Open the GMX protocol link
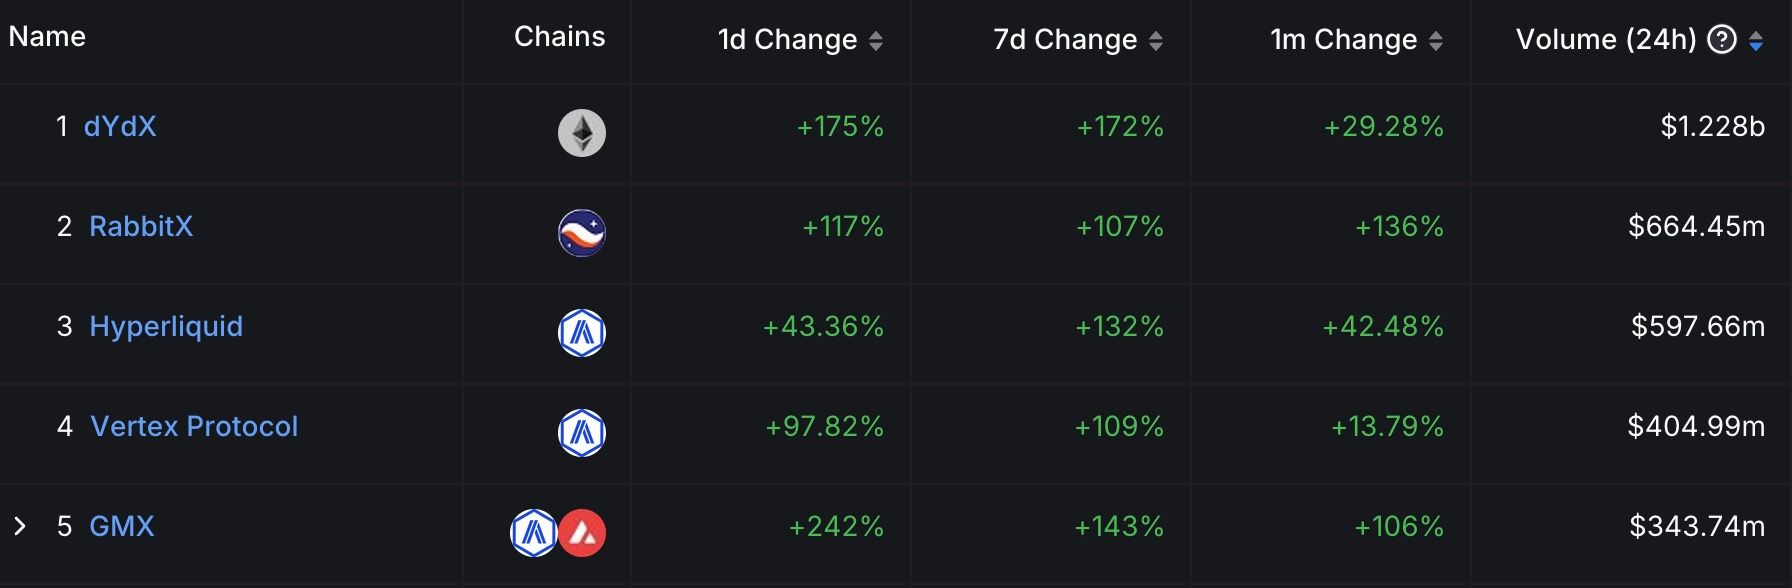1792x588 pixels. pos(122,526)
